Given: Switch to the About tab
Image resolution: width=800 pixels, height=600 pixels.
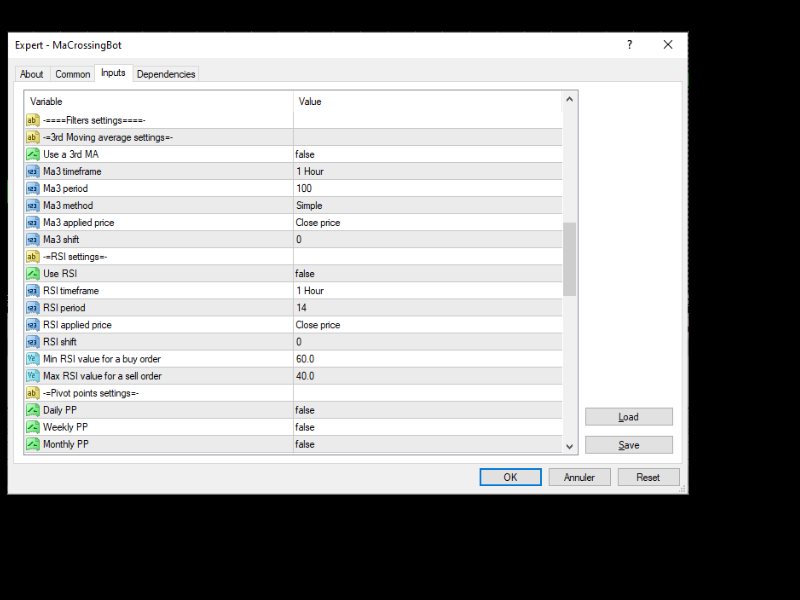Looking at the screenshot, I should point(32,74).
